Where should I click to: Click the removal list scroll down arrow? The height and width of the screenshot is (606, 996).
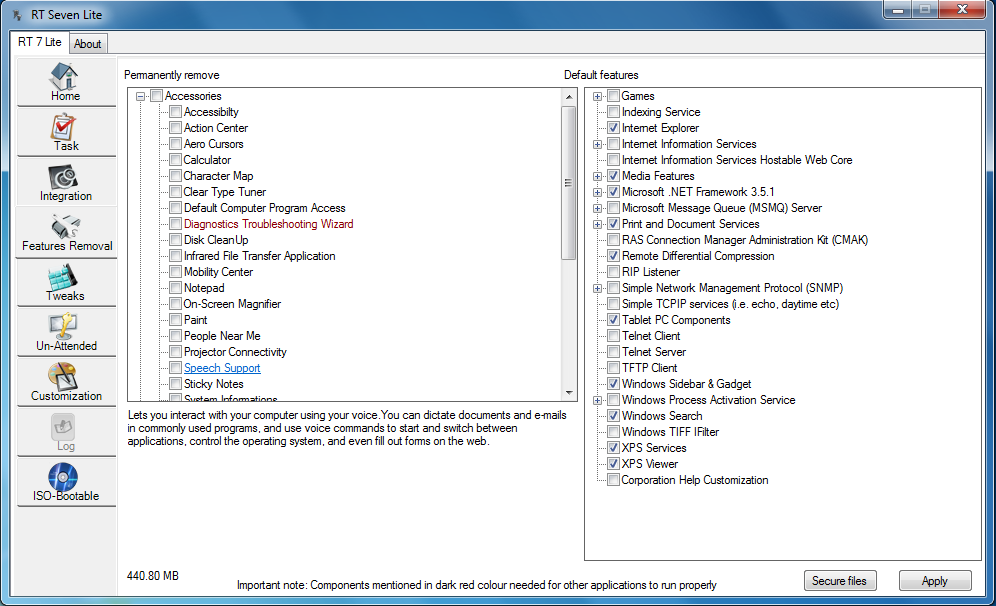point(569,393)
